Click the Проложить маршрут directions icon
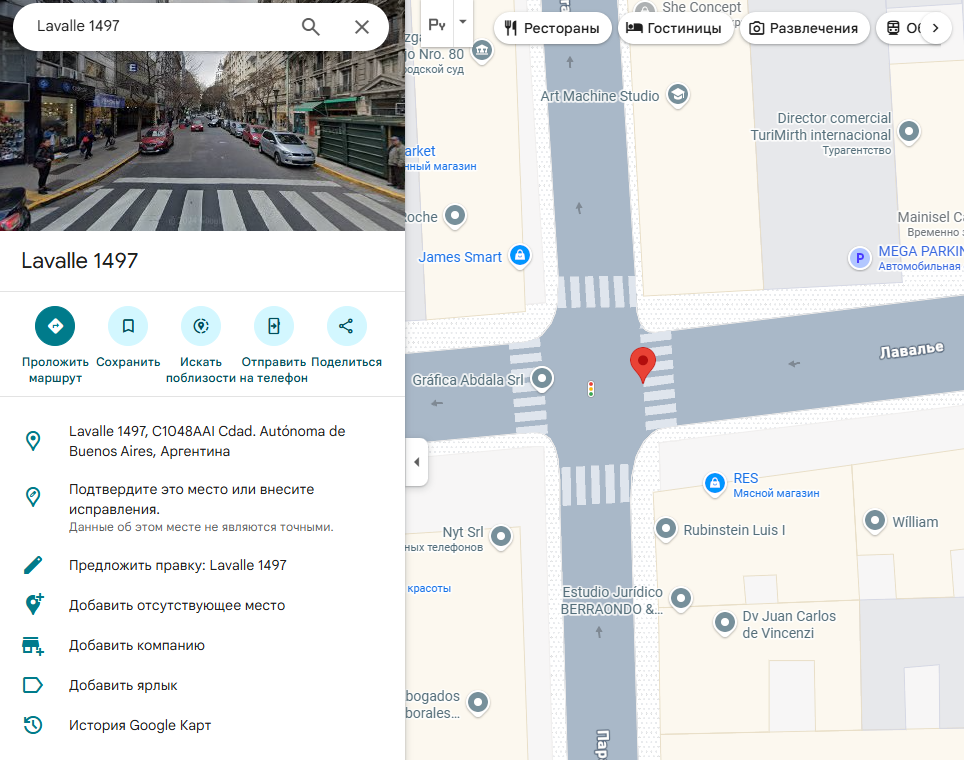The width and height of the screenshot is (964, 760). tap(55, 326)
